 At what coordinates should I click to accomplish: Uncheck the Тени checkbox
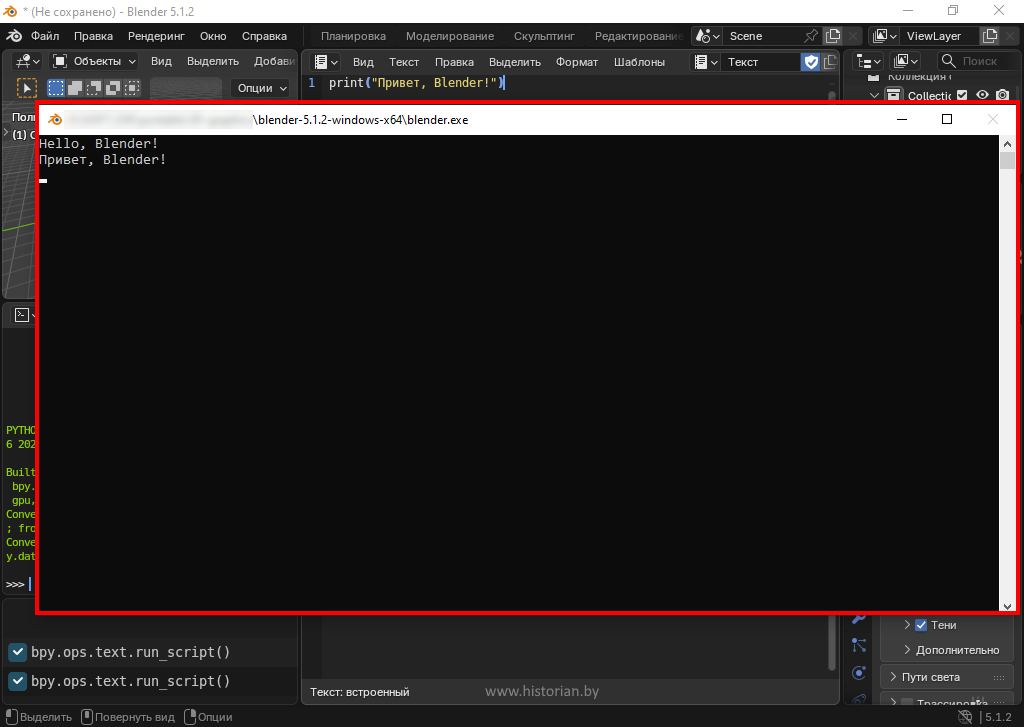coord(921,625)
